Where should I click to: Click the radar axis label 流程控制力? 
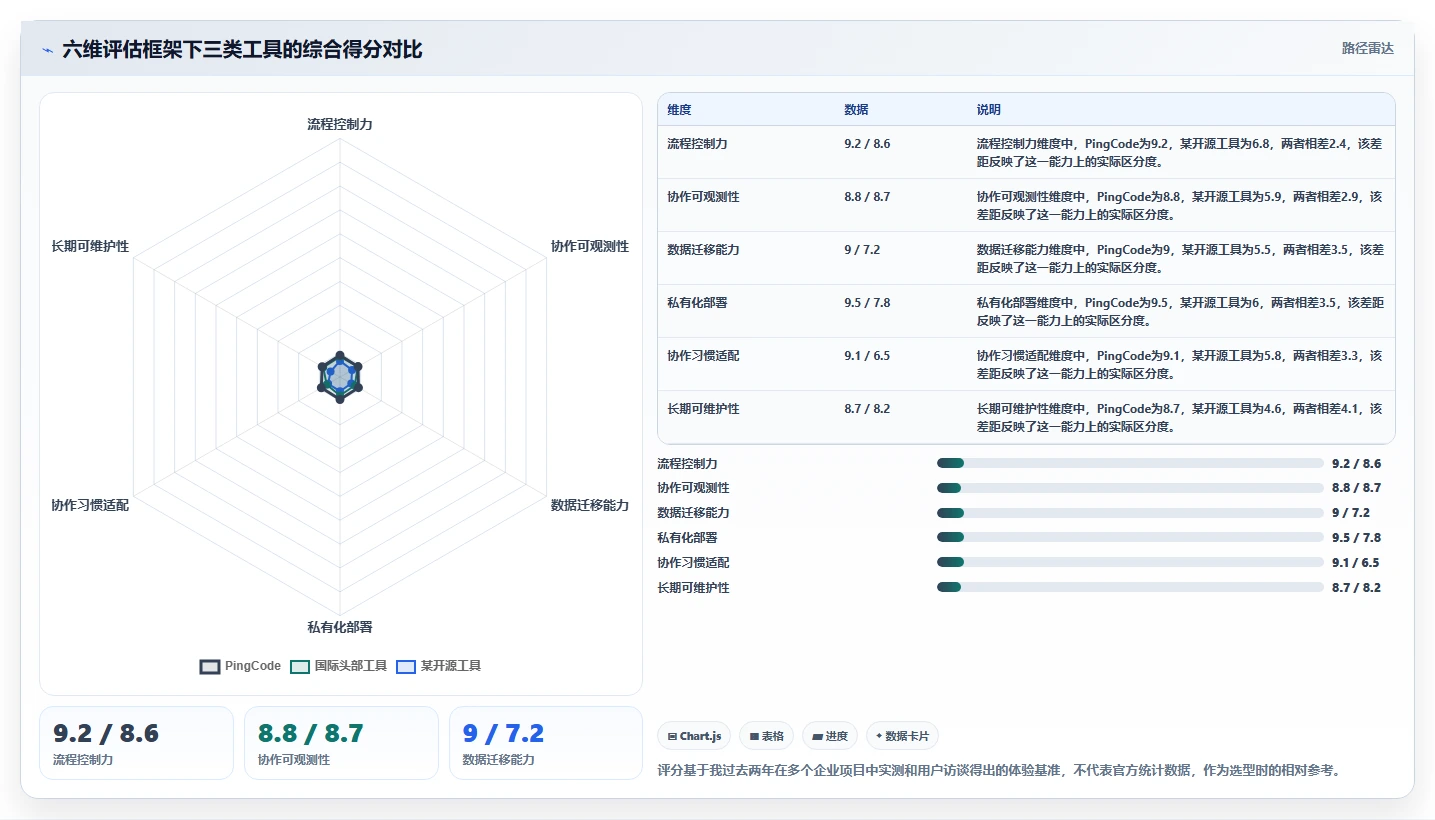click(x=340, y=125)
